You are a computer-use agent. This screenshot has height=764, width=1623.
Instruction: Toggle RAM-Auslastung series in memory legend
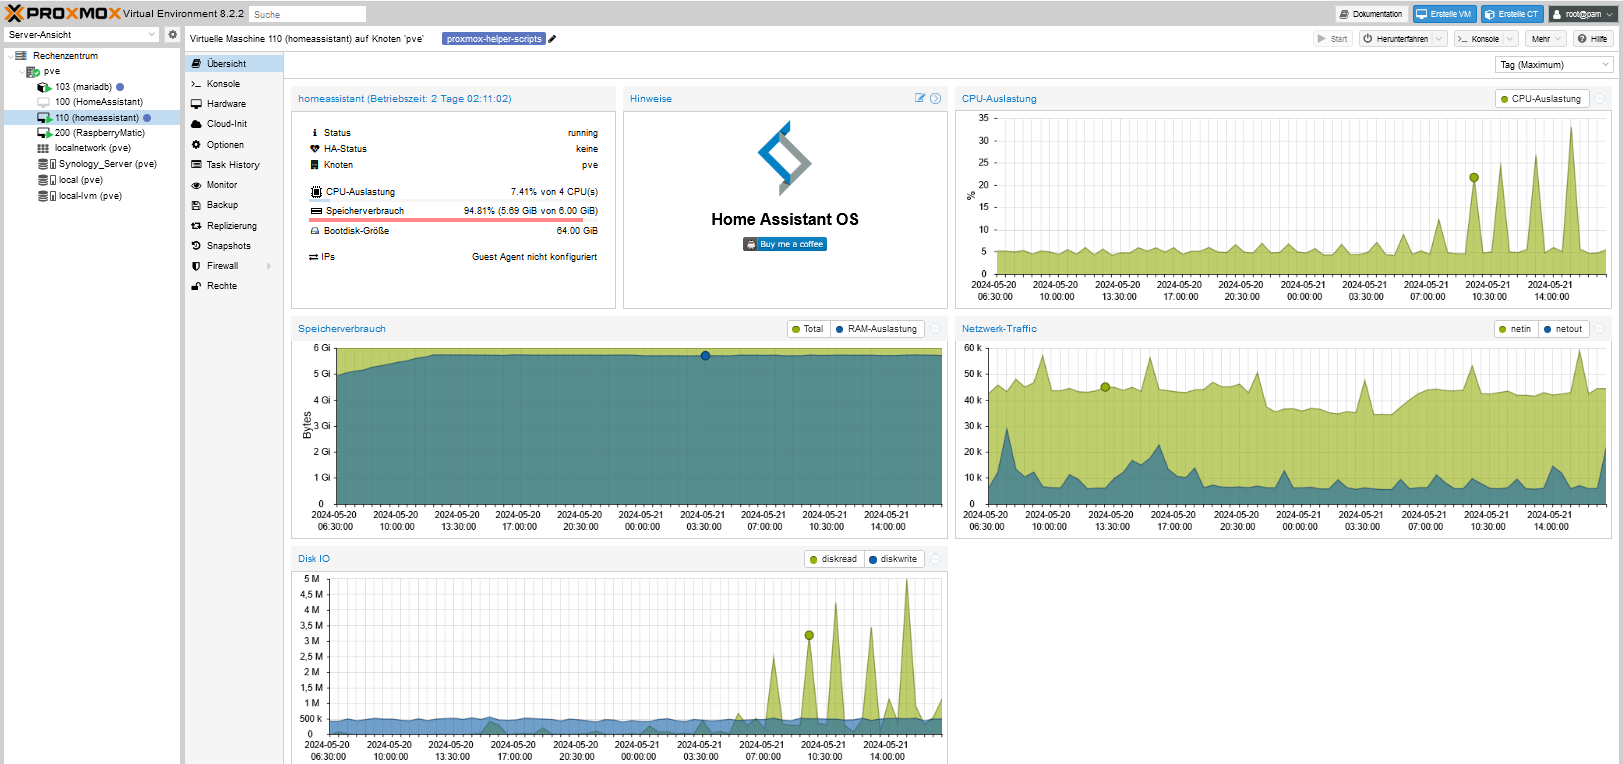[876, 329]
